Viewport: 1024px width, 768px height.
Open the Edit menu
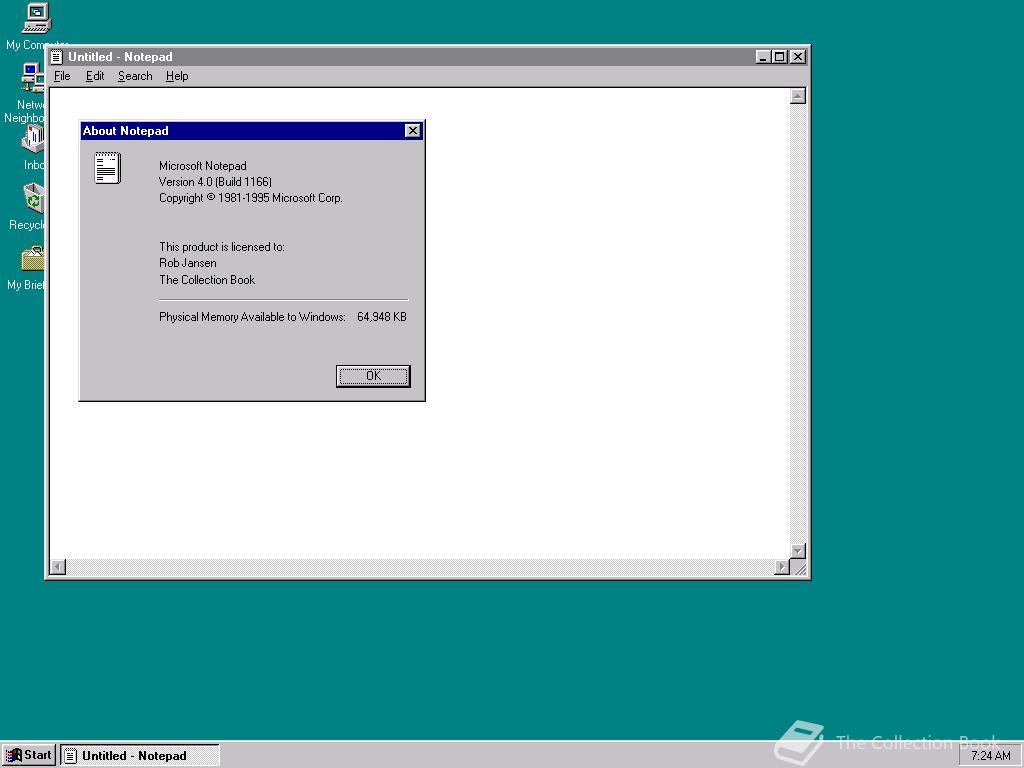click(95, 76)
